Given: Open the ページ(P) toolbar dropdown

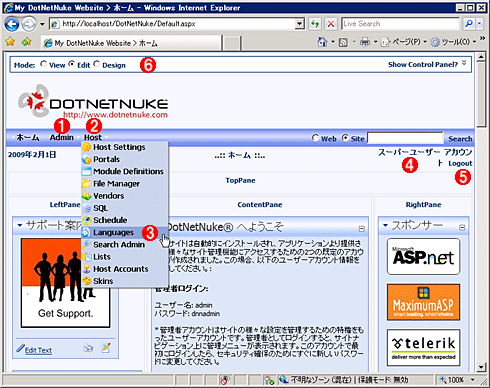Looking at the screenshot, I should 425,42.
